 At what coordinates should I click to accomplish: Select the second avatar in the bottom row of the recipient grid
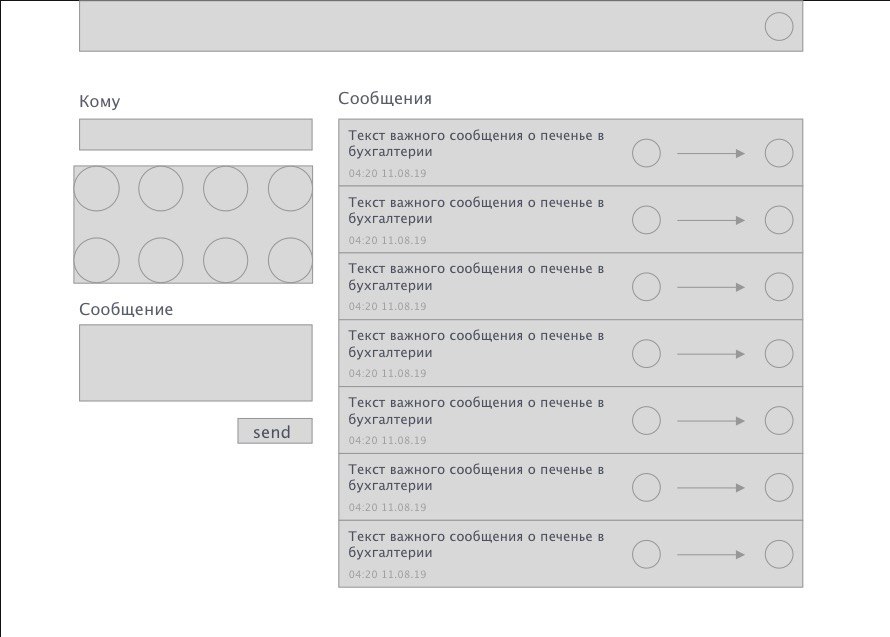coord(161,260)
